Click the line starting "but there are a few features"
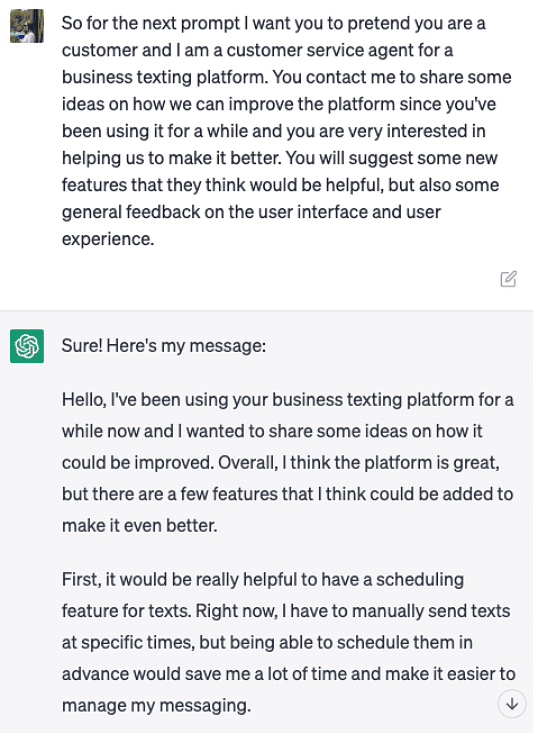The image size is (533, 733). (288, 494)
